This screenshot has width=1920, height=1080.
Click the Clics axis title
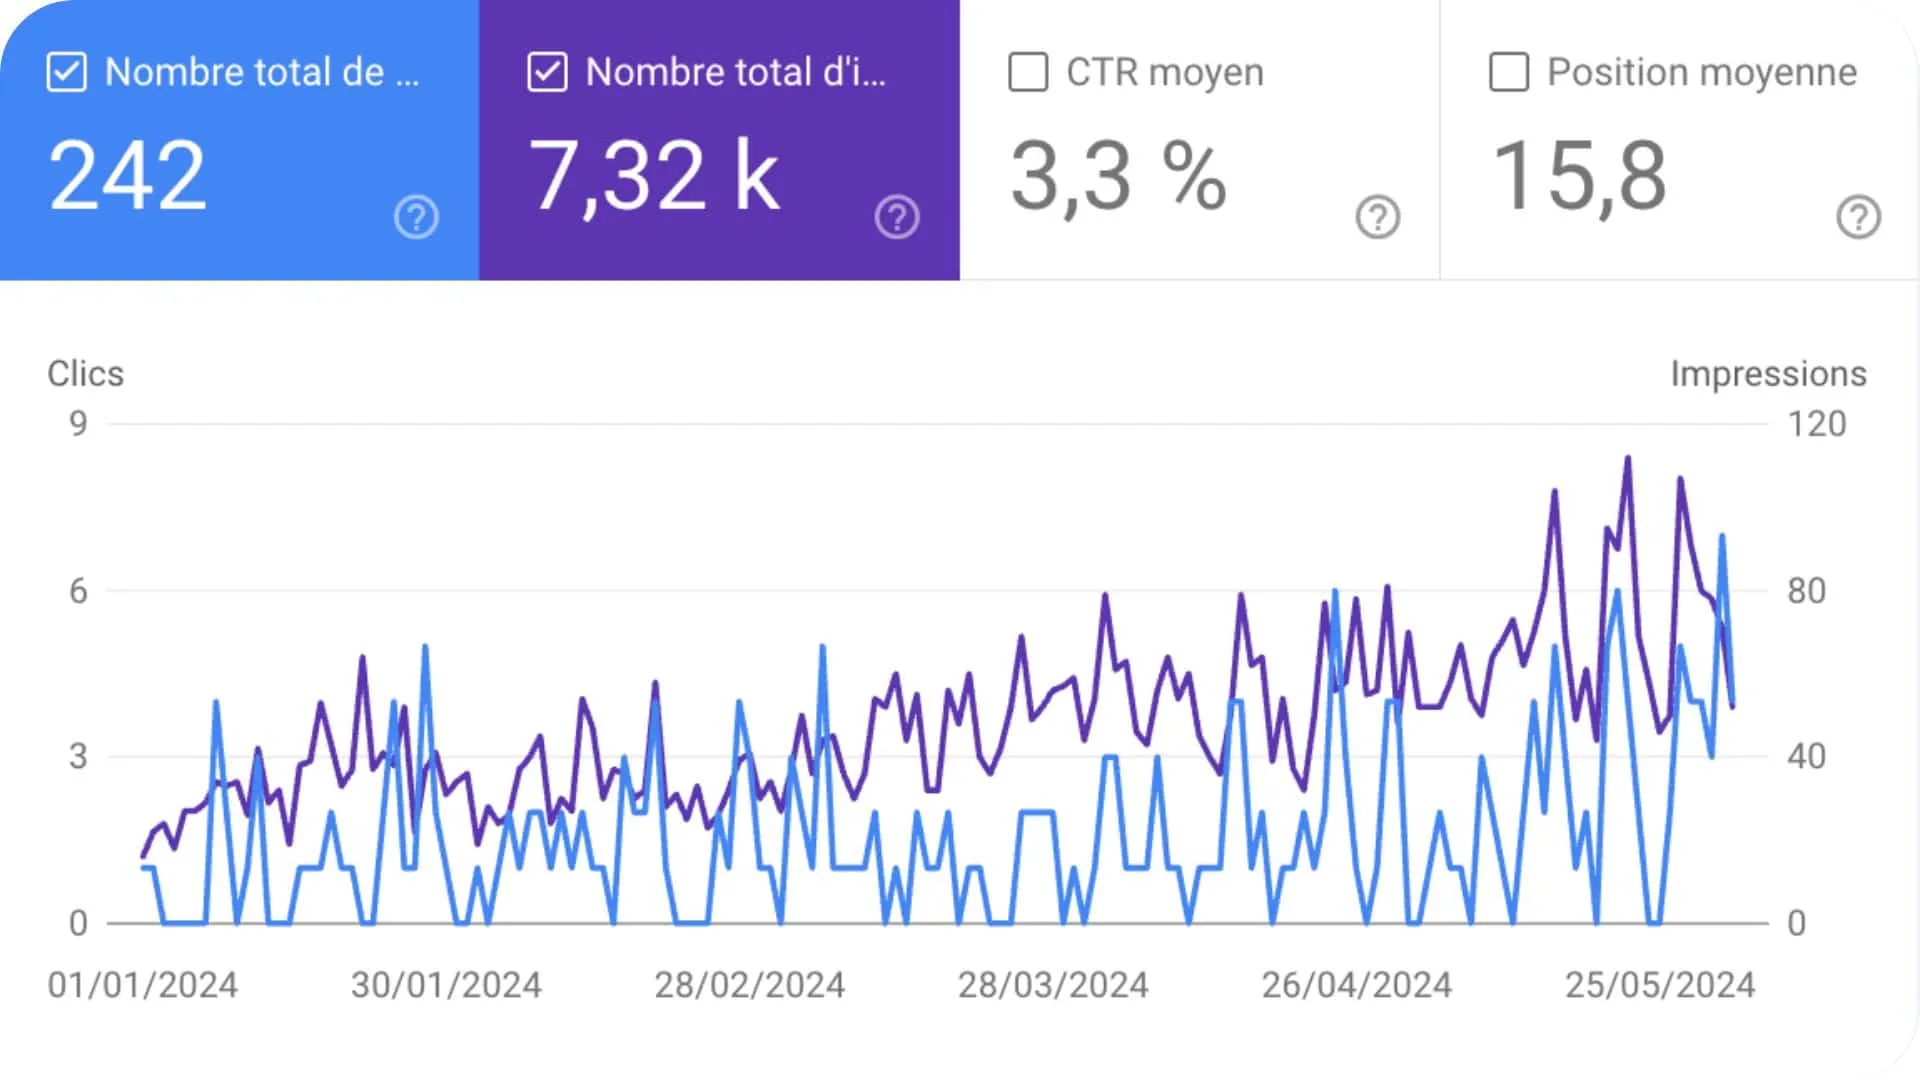pyautogui.click(x=86, y=373)
